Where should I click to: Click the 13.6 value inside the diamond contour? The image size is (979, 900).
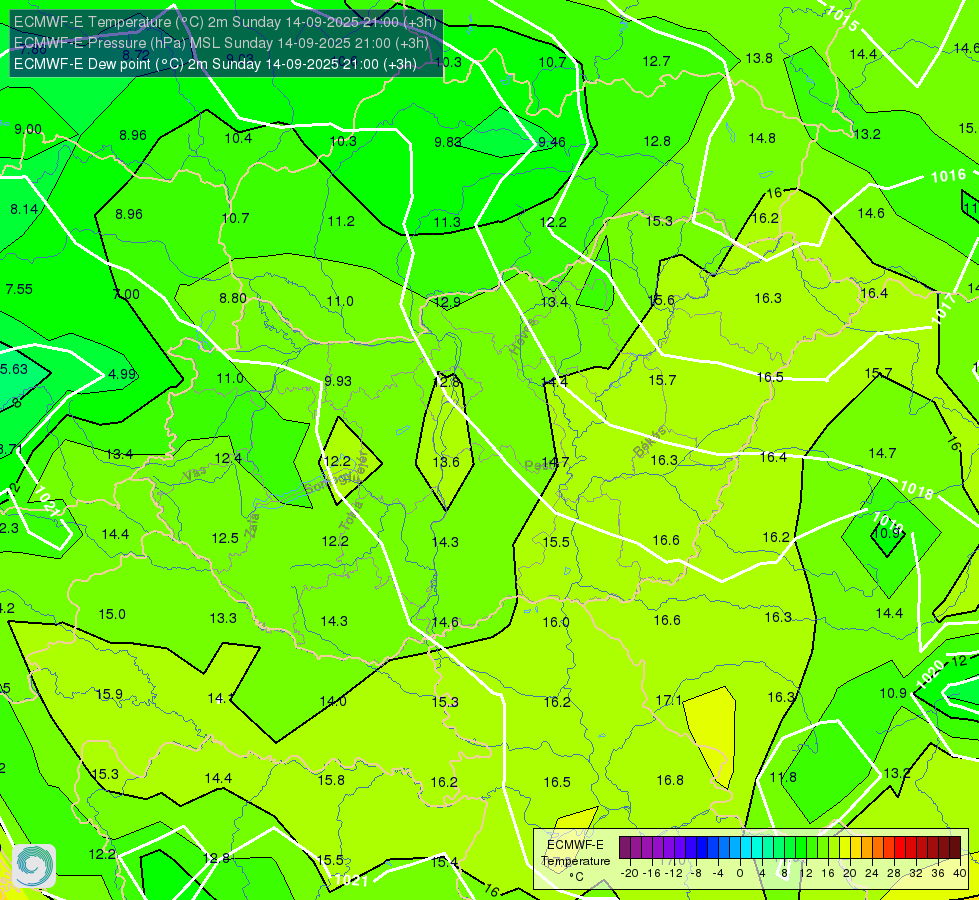(446, 462)
